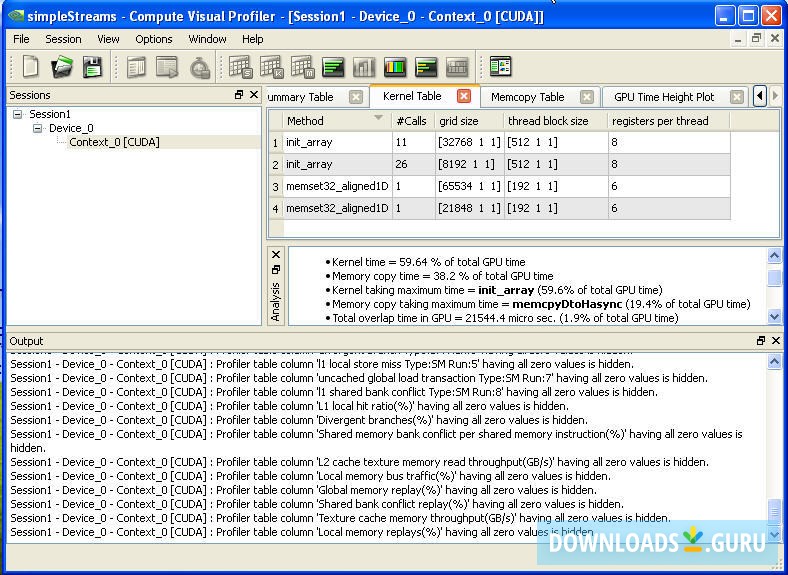Image resolution: width=788 pixels, height=575 pixels.
Task: Collapse the Device_0 tree node
Action: click(x=38, y=128)
